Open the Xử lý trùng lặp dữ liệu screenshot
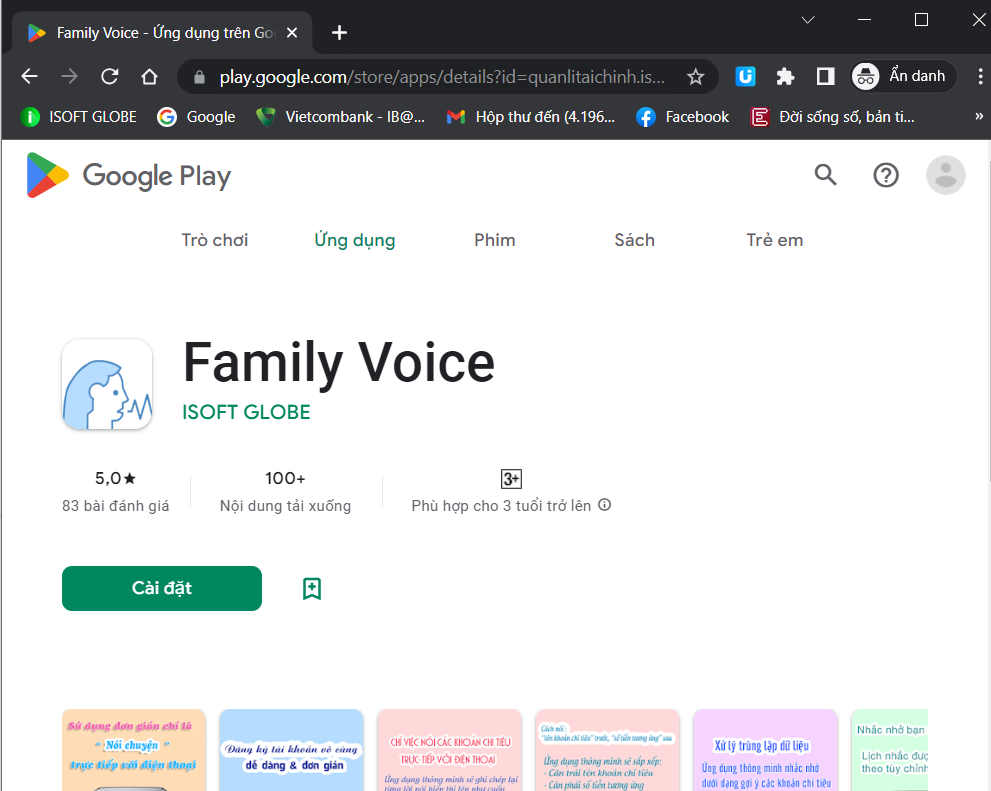The height and width of the screenshot is (791, 991). [x=765, y=750]
